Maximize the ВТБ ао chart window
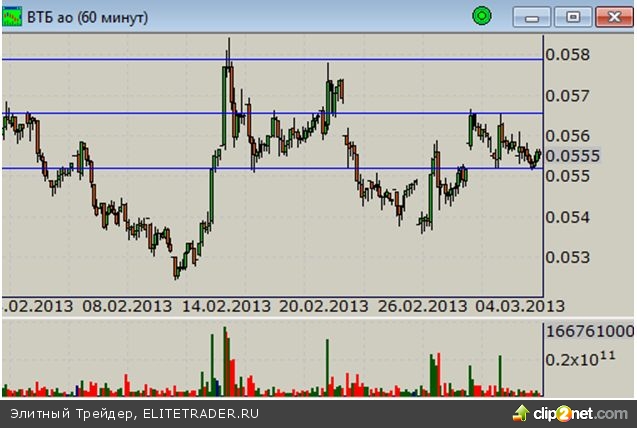This screenshot has height=428, width=637. 573,17
